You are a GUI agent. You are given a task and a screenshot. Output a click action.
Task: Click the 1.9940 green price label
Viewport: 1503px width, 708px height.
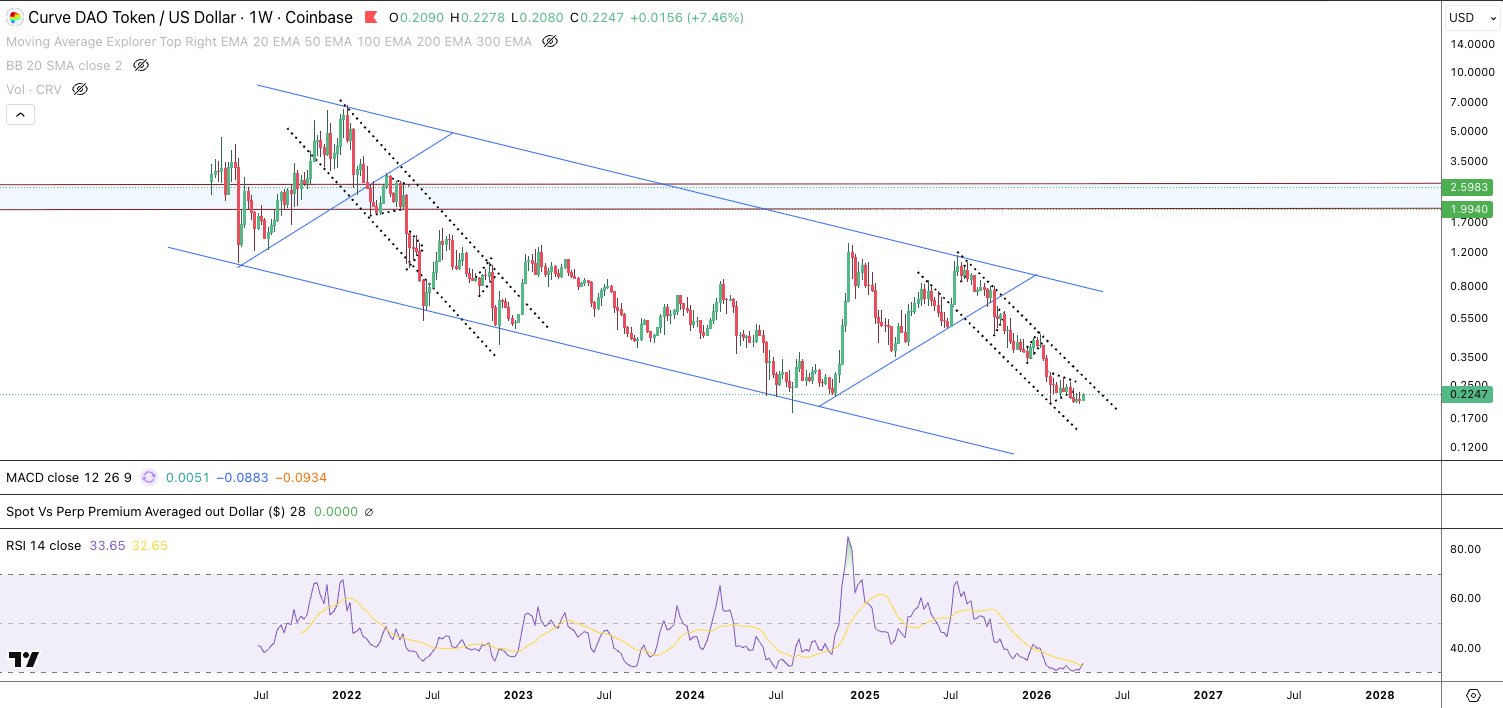(x=1469, y=209)
